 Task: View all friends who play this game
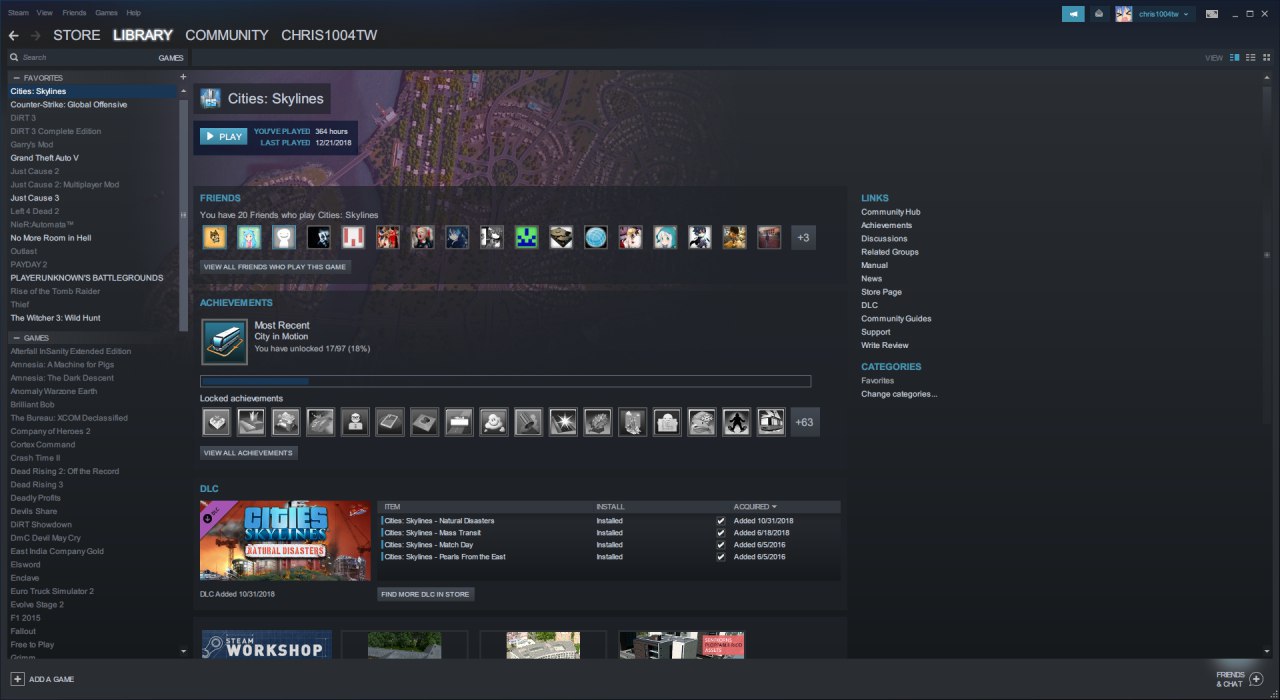(275, 267)
